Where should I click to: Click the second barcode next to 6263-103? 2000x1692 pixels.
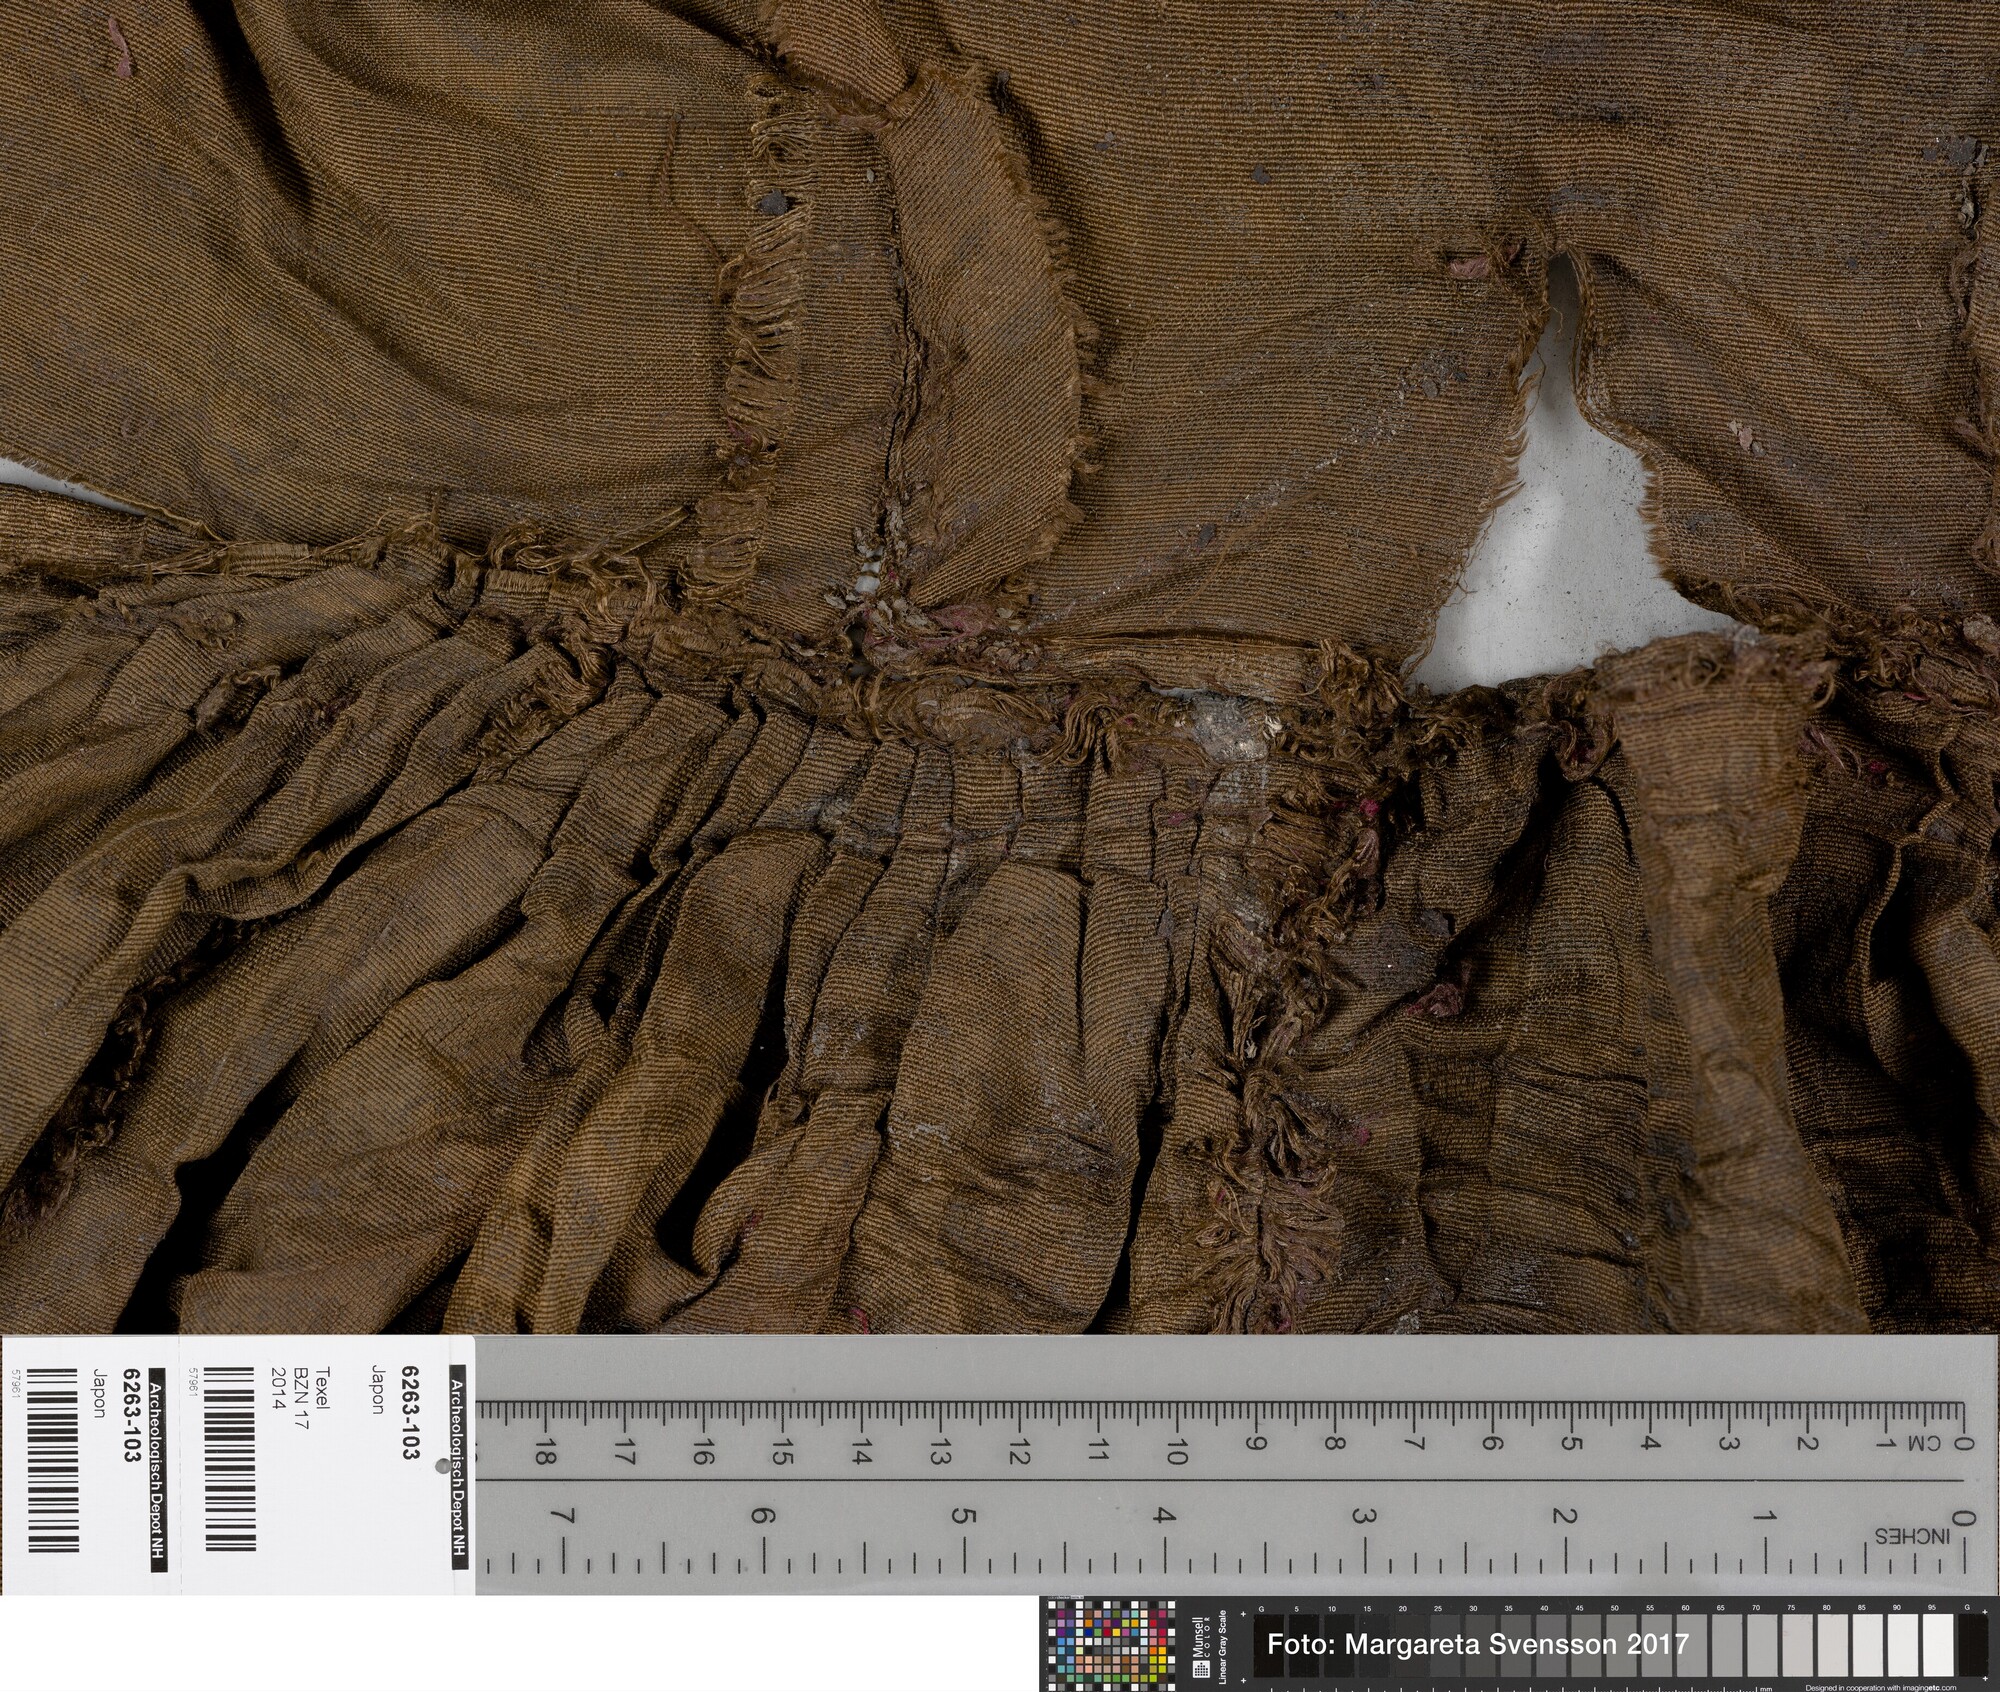pyautogui.click(x=230, y=1457)
